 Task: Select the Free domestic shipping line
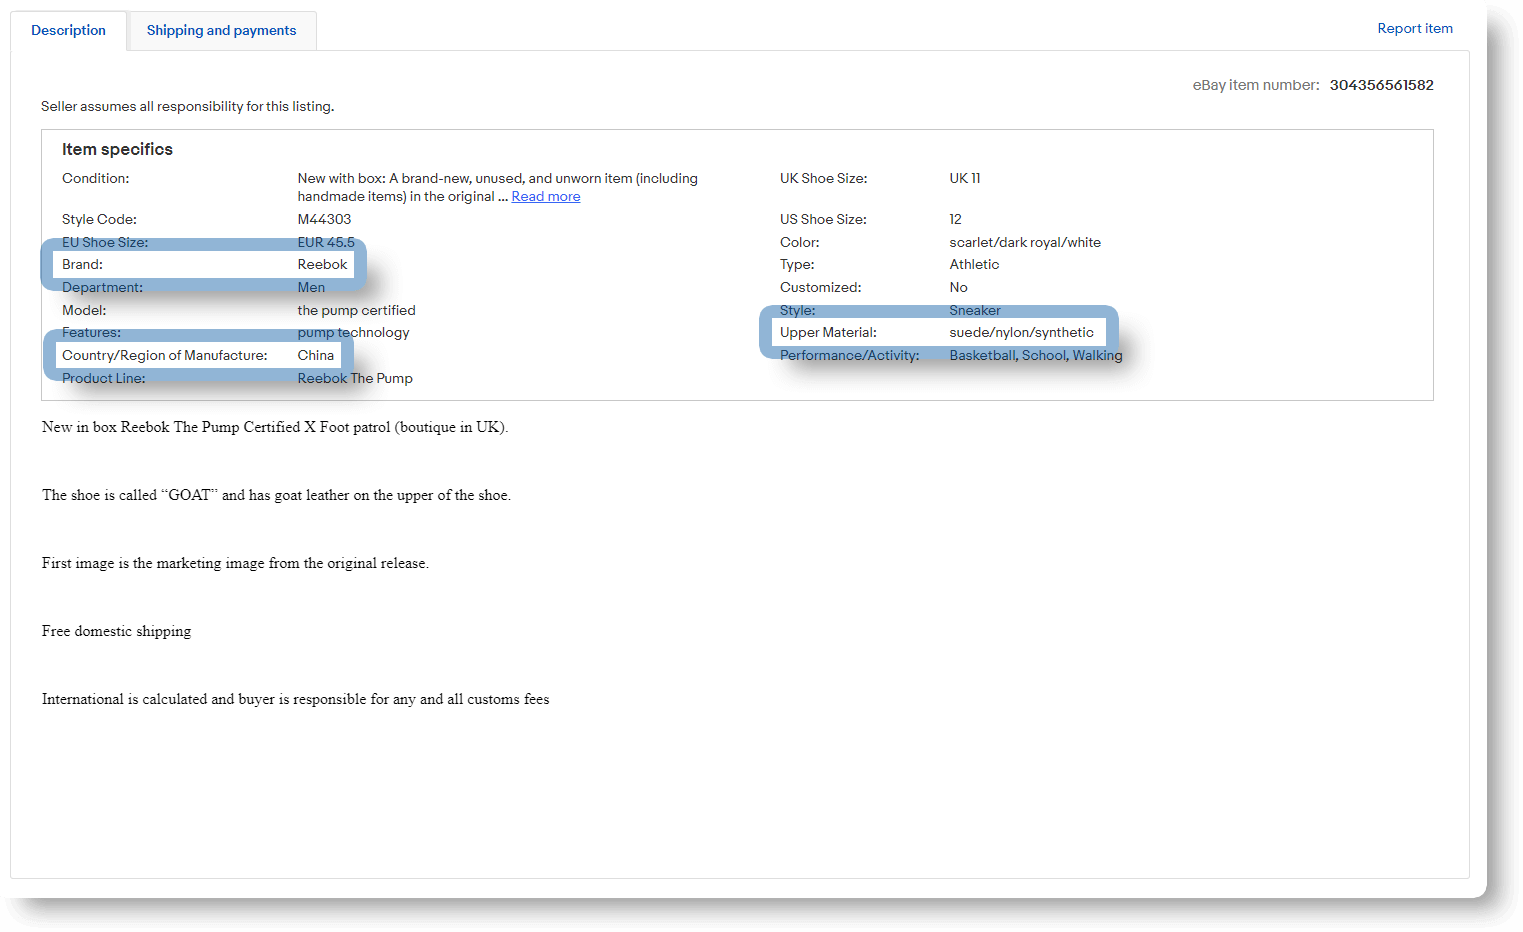116,631
